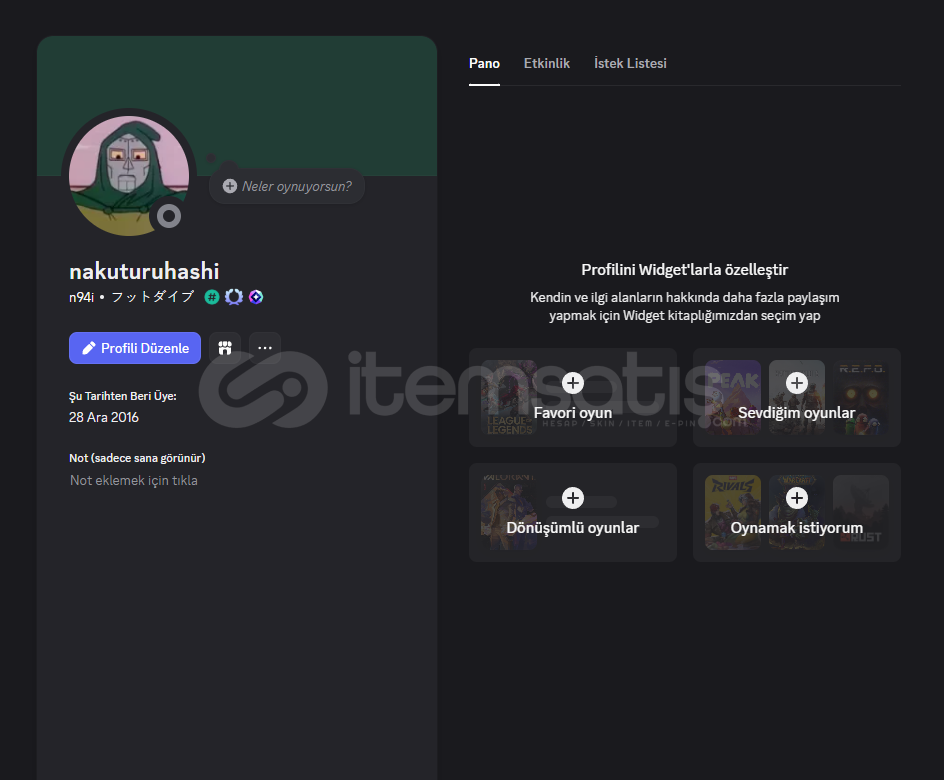Click the Rivals game cover thumbnail
The image size is (944, 780).
[x=733, y=513]
